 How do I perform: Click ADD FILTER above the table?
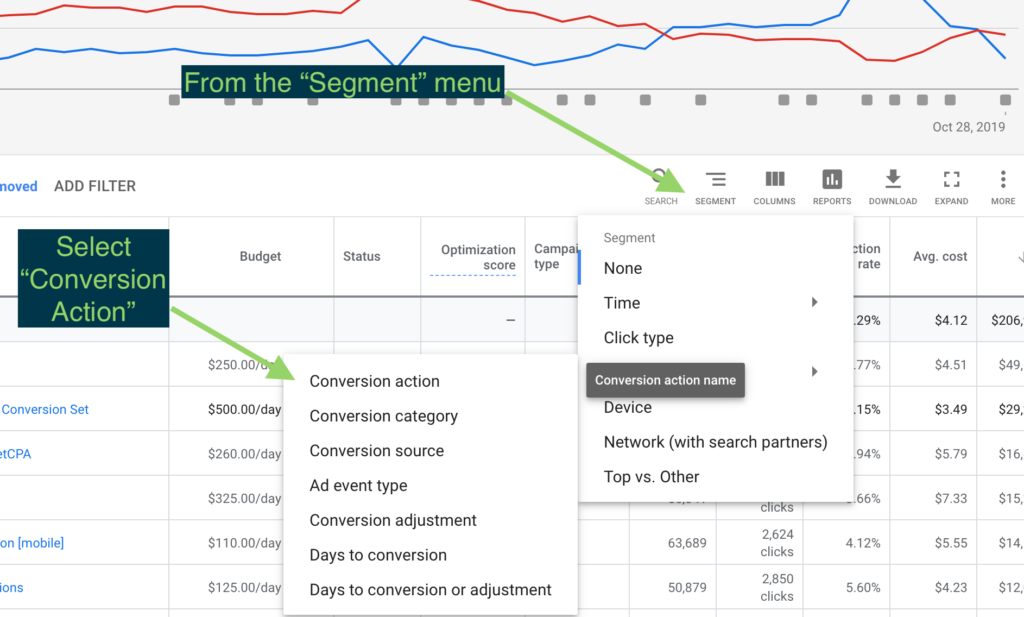(94, 186)
